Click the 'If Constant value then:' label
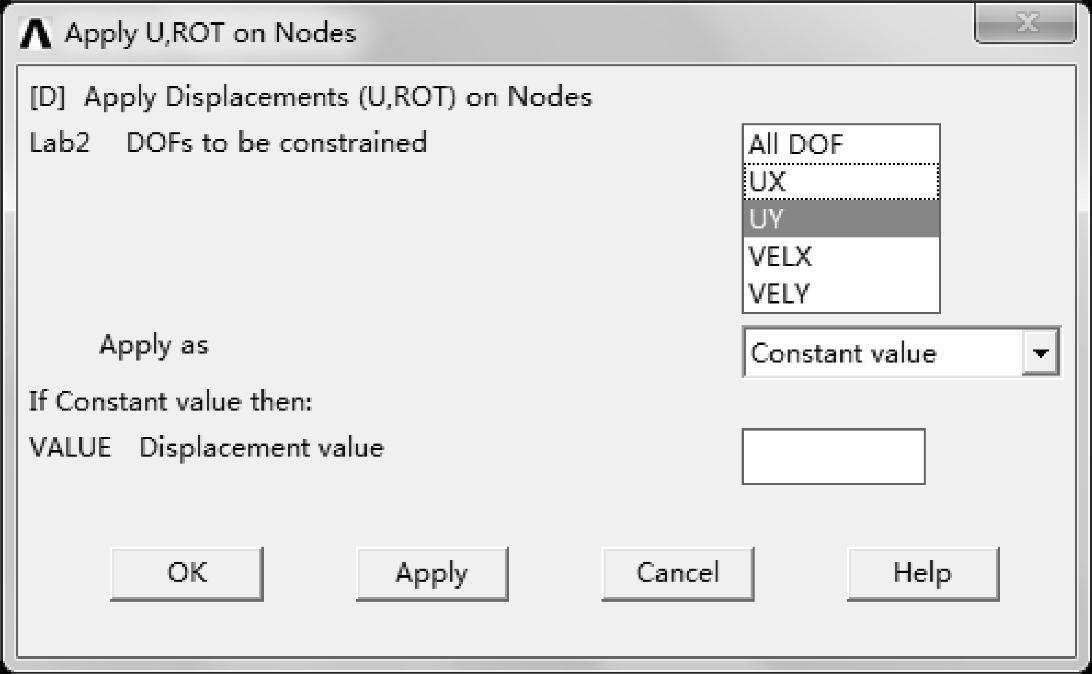Image resolution: width=1092 pixels, height=674 pixels. 171,403
